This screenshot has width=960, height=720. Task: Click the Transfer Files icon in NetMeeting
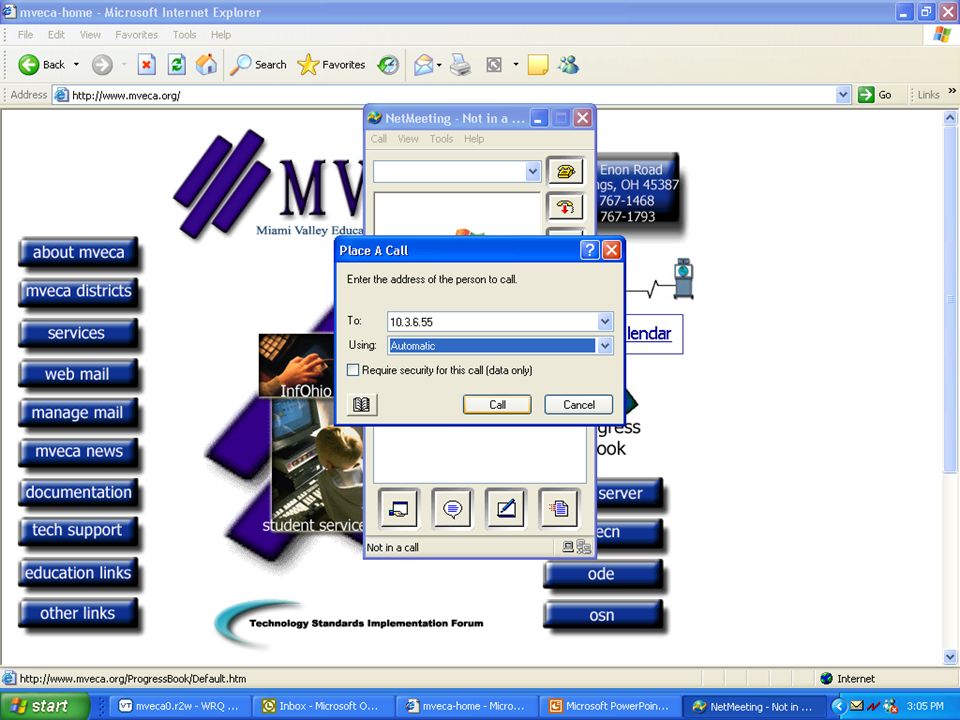tap(558, 509)
